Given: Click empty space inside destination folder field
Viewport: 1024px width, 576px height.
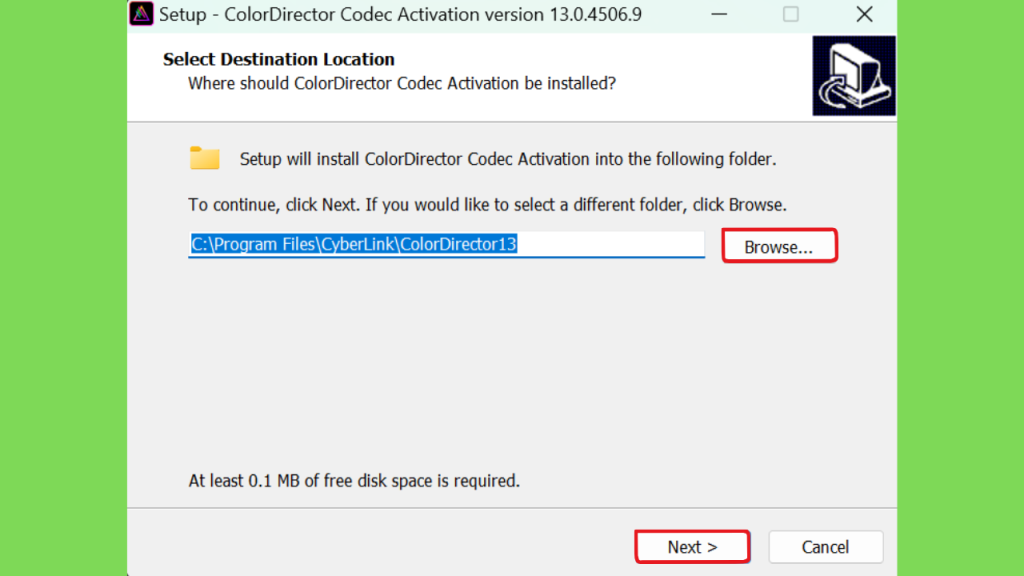Looking at the screenshot, I should (611, 244).
